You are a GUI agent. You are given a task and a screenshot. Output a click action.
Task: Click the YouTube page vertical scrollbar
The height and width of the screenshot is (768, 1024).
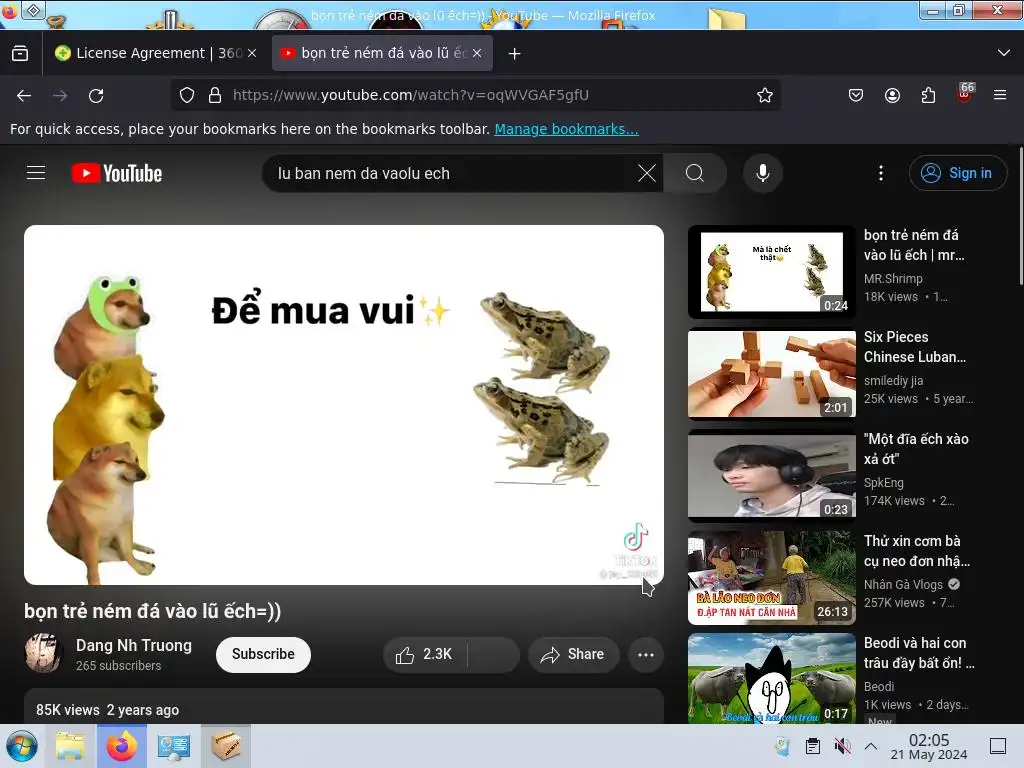point(1021,216)
